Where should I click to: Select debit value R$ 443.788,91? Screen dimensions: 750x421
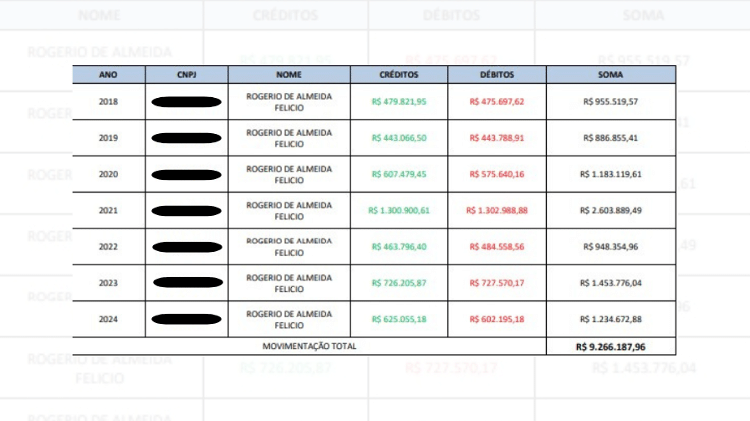(497, 138)
